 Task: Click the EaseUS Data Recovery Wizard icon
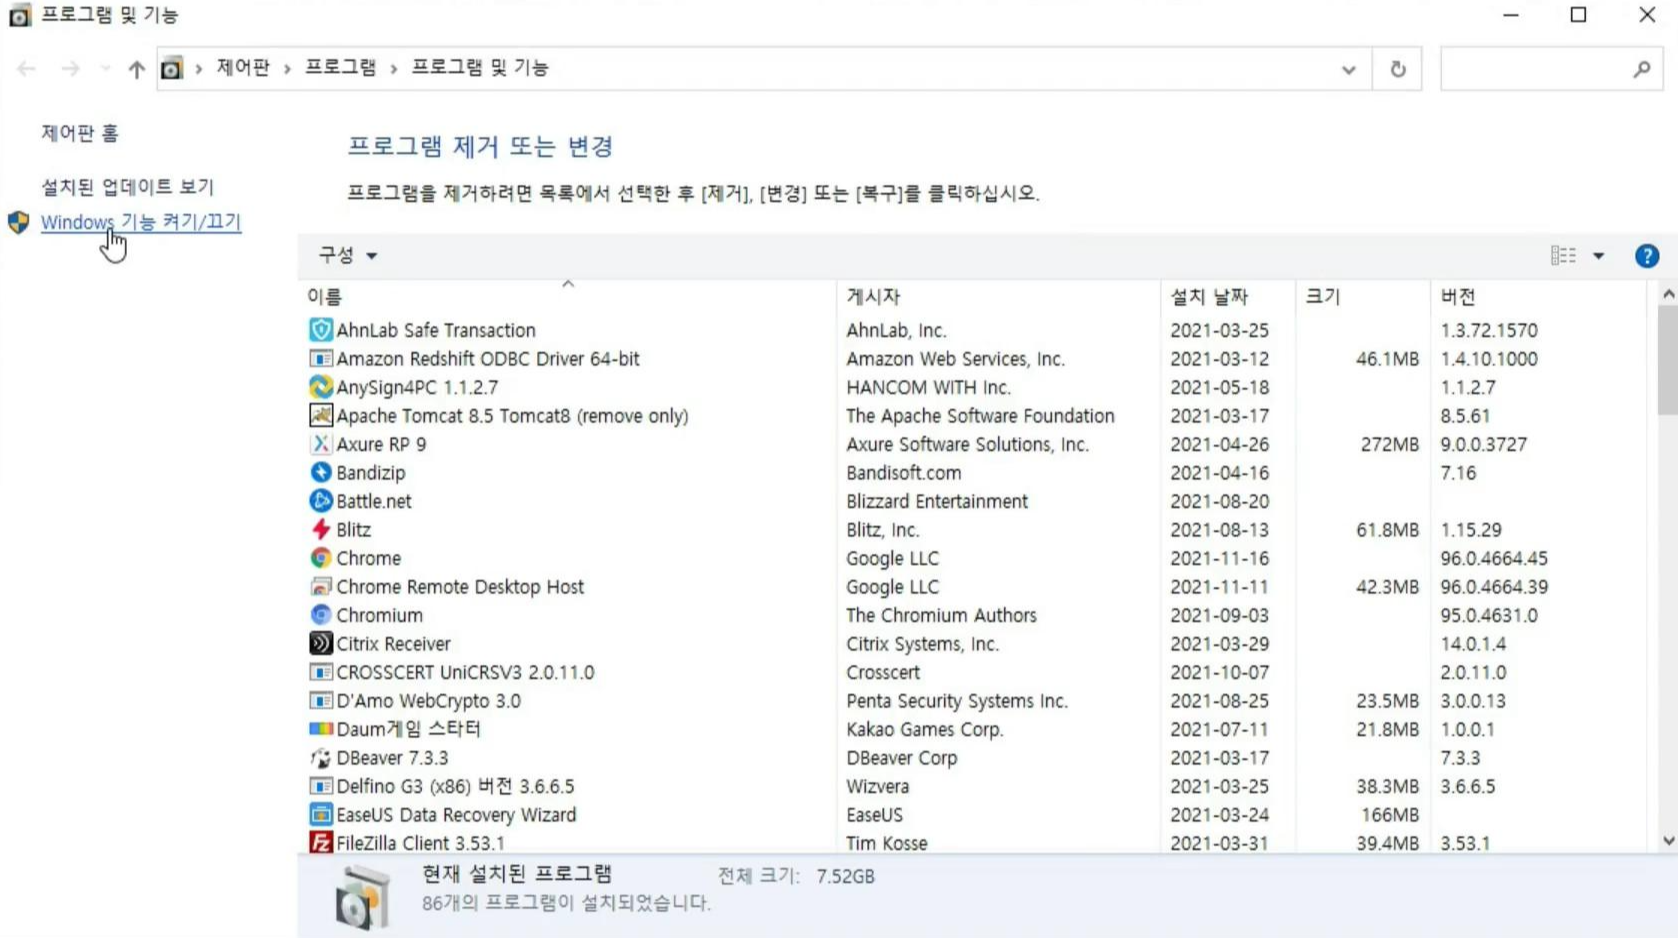click(x=320, y=814)
